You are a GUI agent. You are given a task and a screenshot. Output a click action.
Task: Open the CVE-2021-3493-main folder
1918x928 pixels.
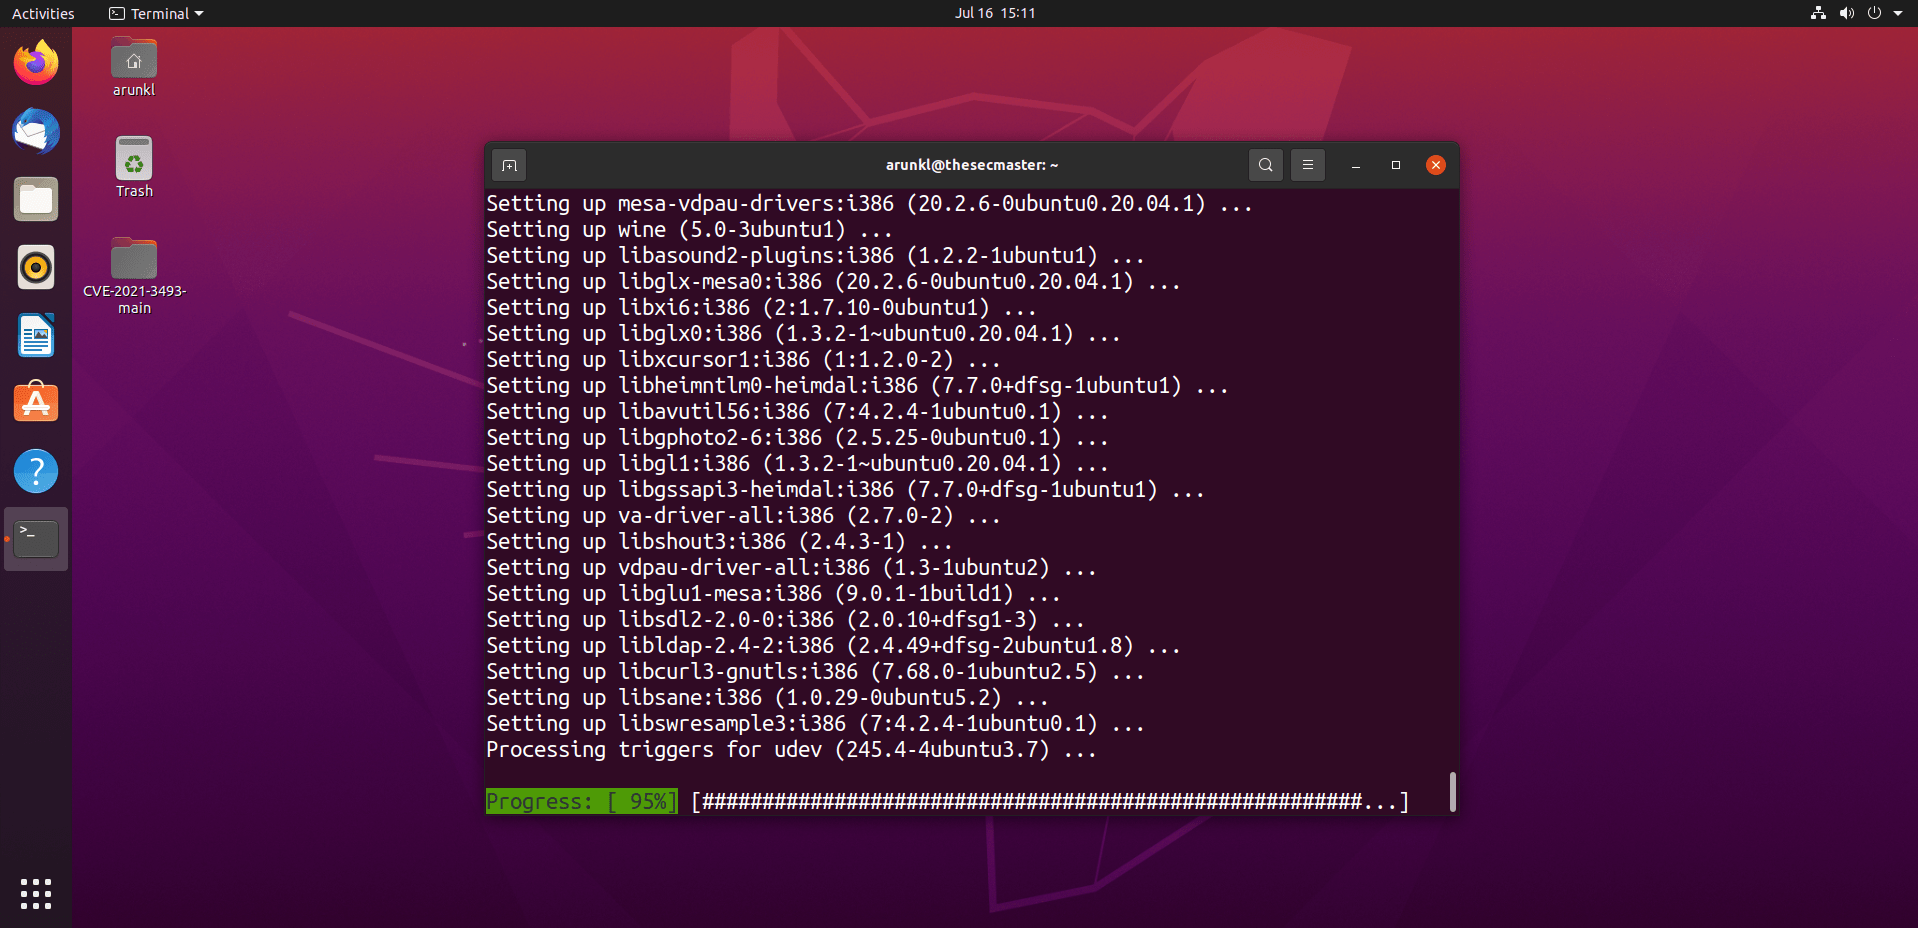tap(134, 276)
